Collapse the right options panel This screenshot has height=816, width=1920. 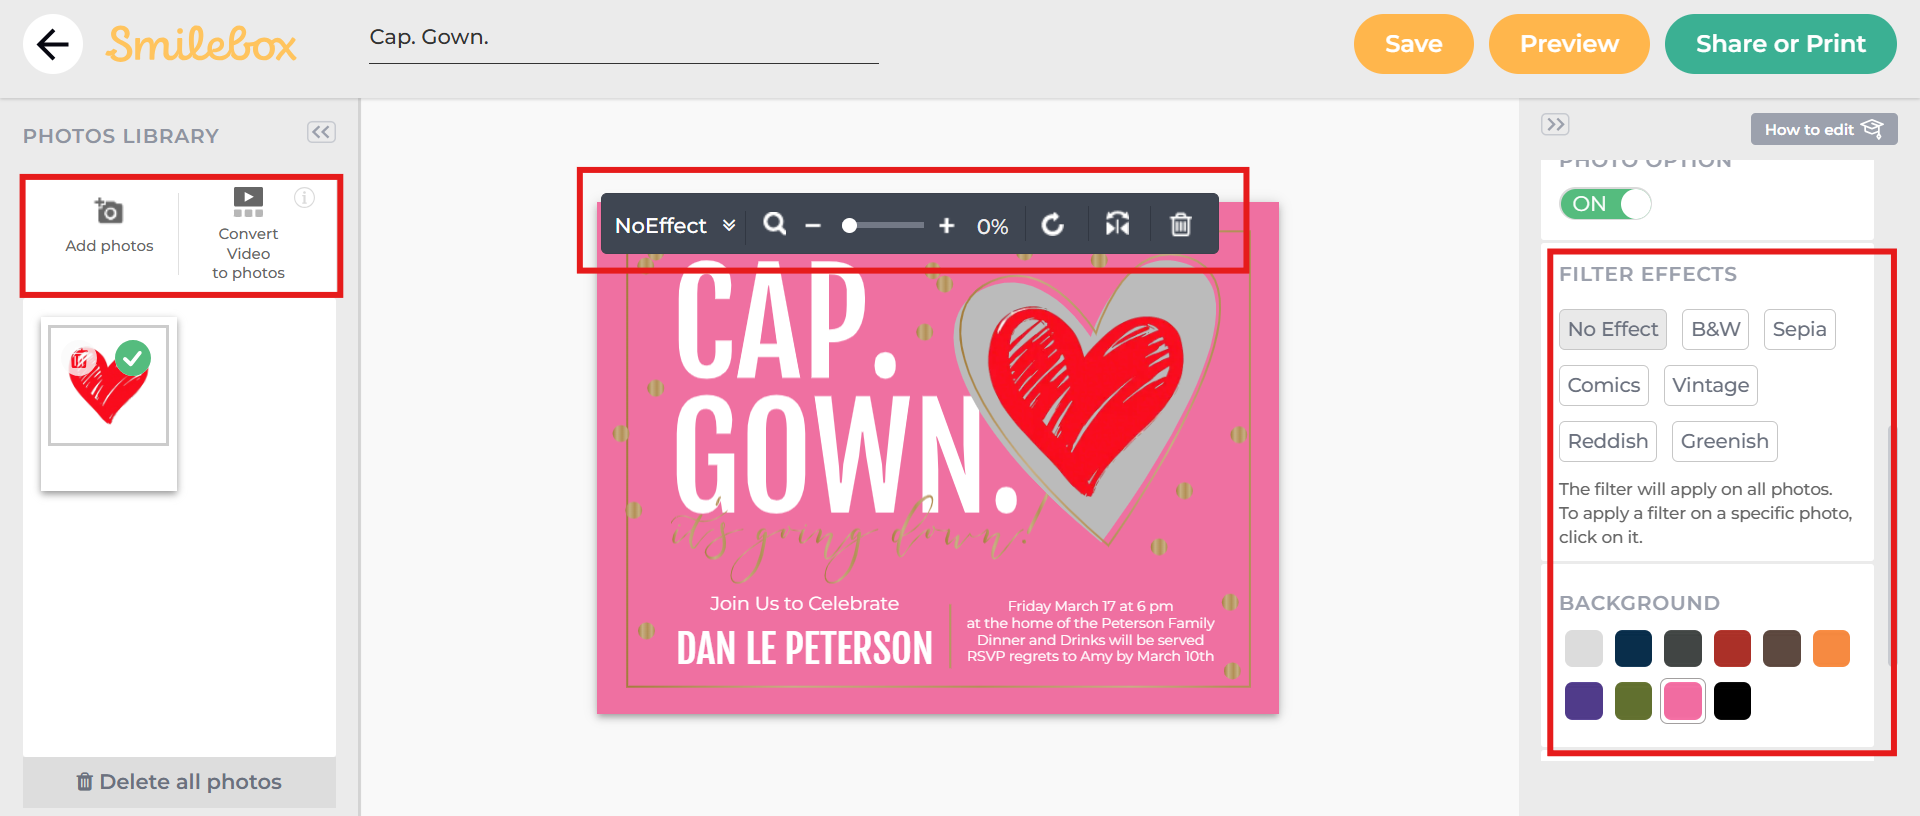click(1555, 125)
